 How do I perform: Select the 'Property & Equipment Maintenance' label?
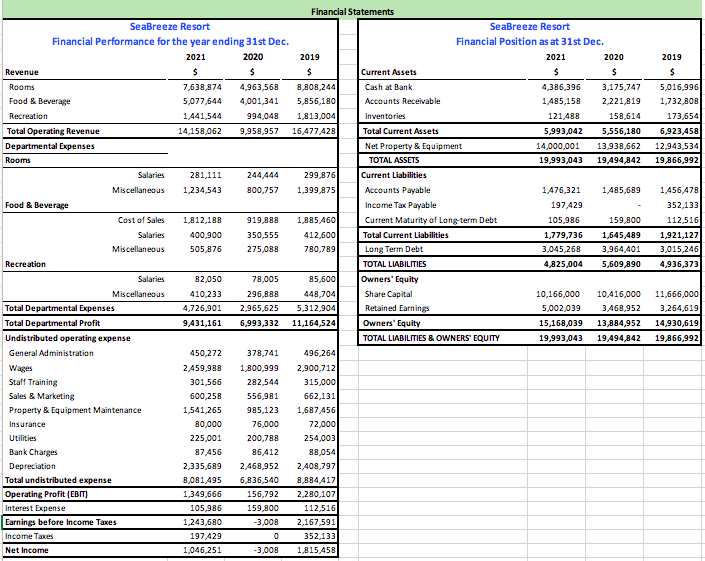pos(75,410)
